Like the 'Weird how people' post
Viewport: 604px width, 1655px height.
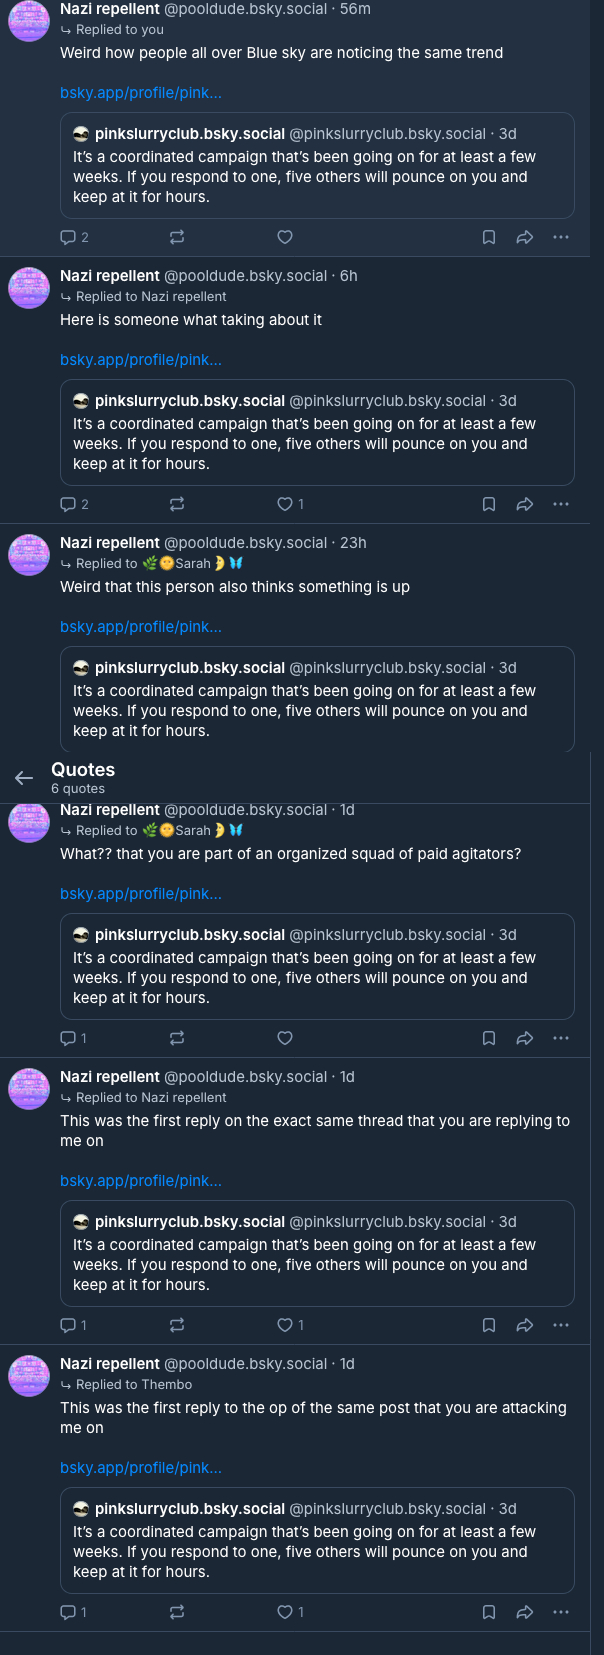point(285,237)
